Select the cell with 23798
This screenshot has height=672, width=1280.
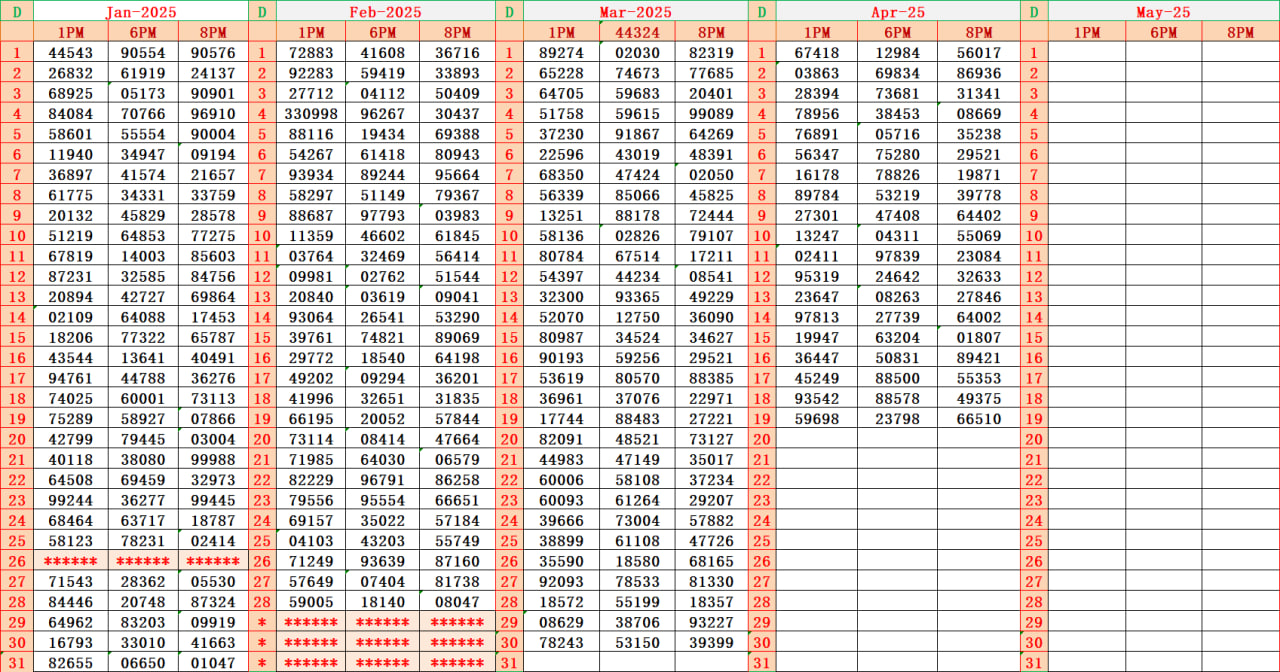[897, 418]
